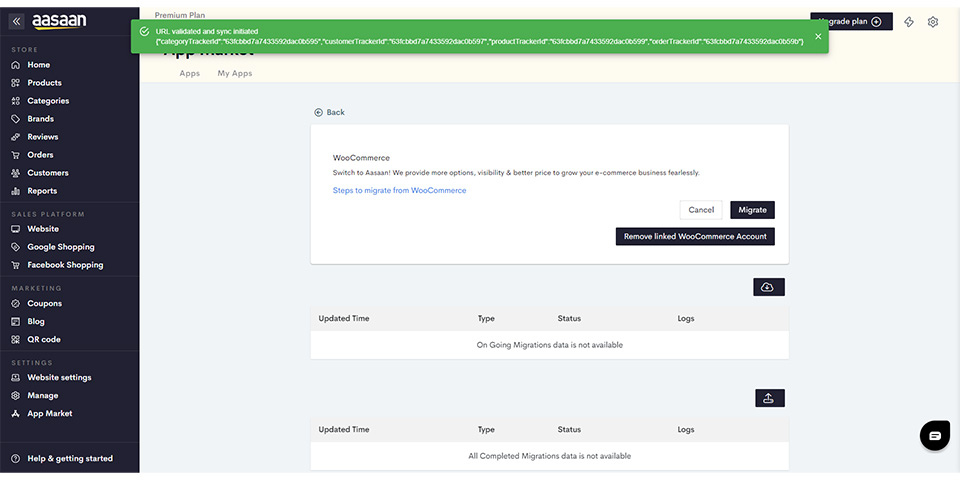Click the Customers people icon
This screenshot has width=960, height=480.
(16, 173)
